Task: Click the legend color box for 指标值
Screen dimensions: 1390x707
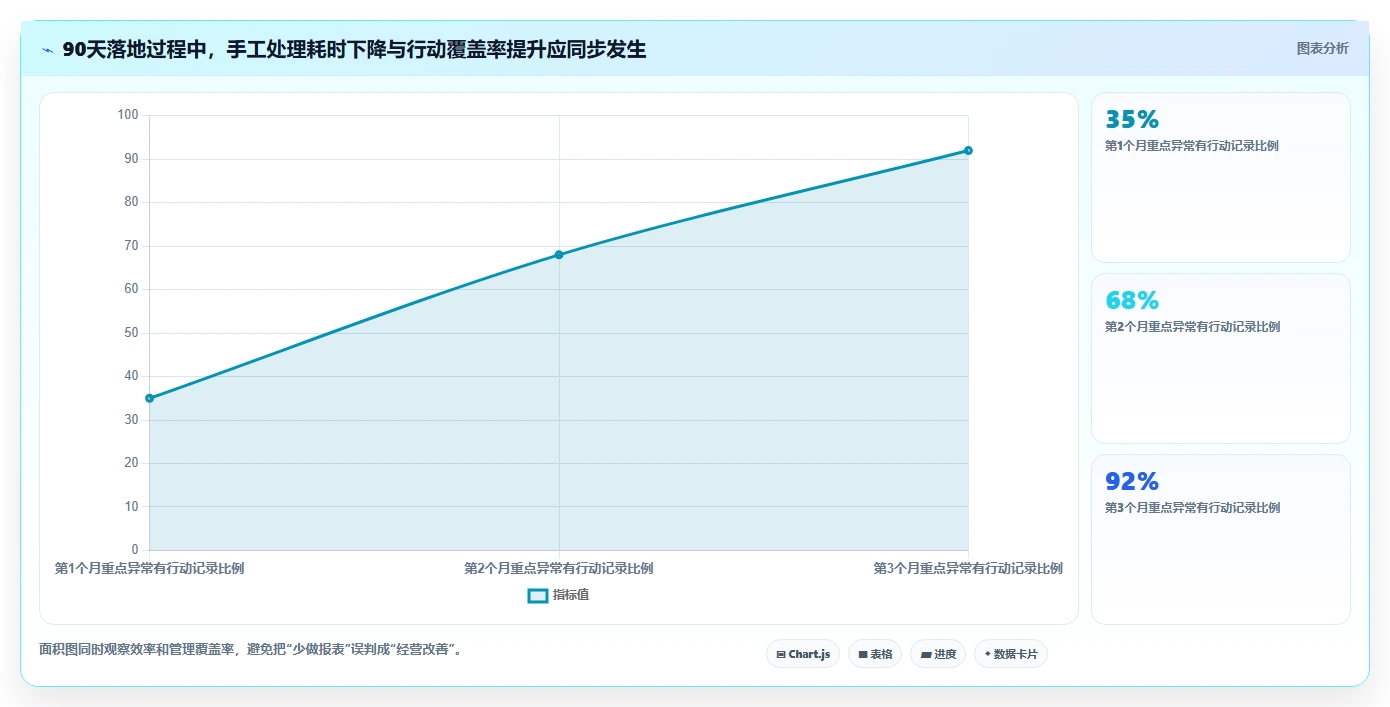Action: [537, 596]
